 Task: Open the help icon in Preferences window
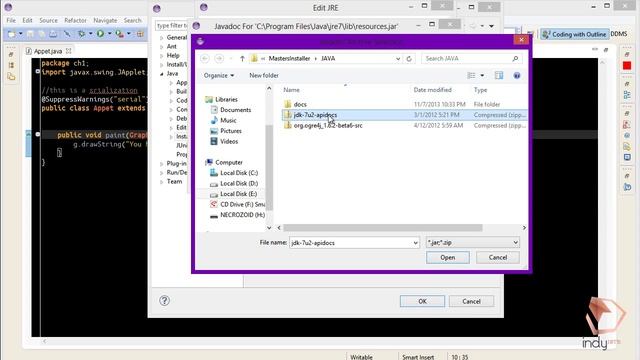164,301
